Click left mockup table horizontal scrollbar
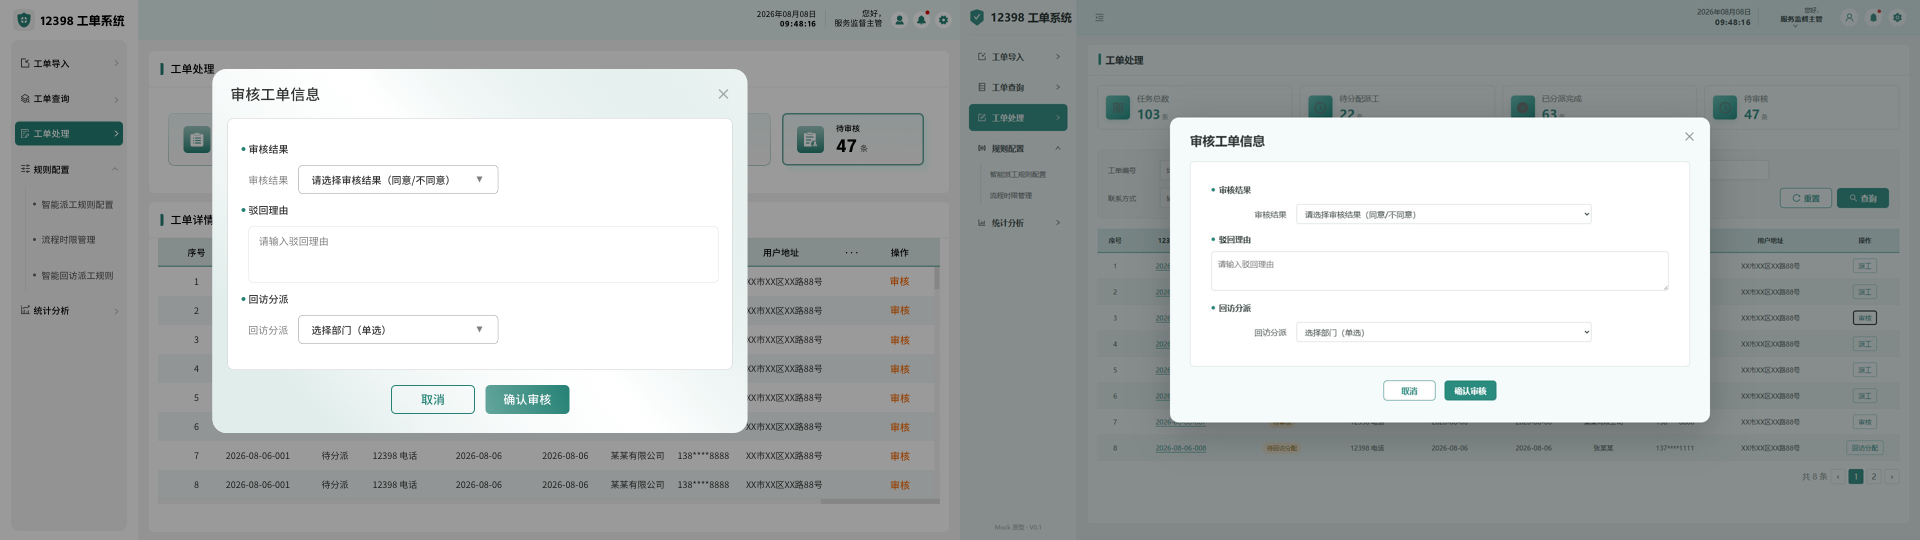Viewport: 1920px width, 540px height. point(879,501)
